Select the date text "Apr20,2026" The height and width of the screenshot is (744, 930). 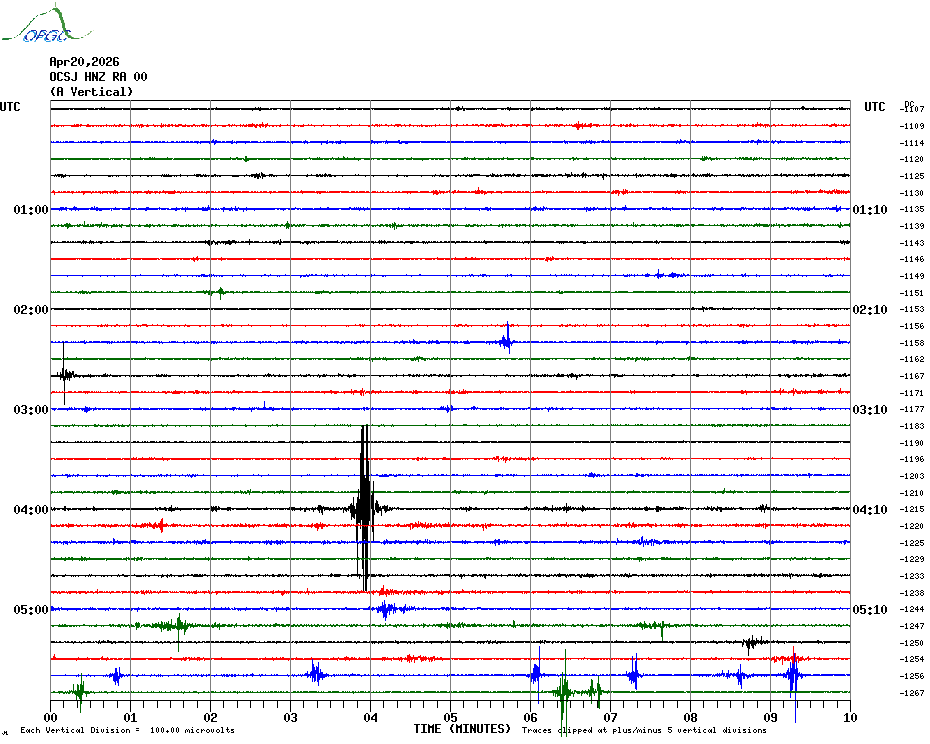(x=84, y=62)
